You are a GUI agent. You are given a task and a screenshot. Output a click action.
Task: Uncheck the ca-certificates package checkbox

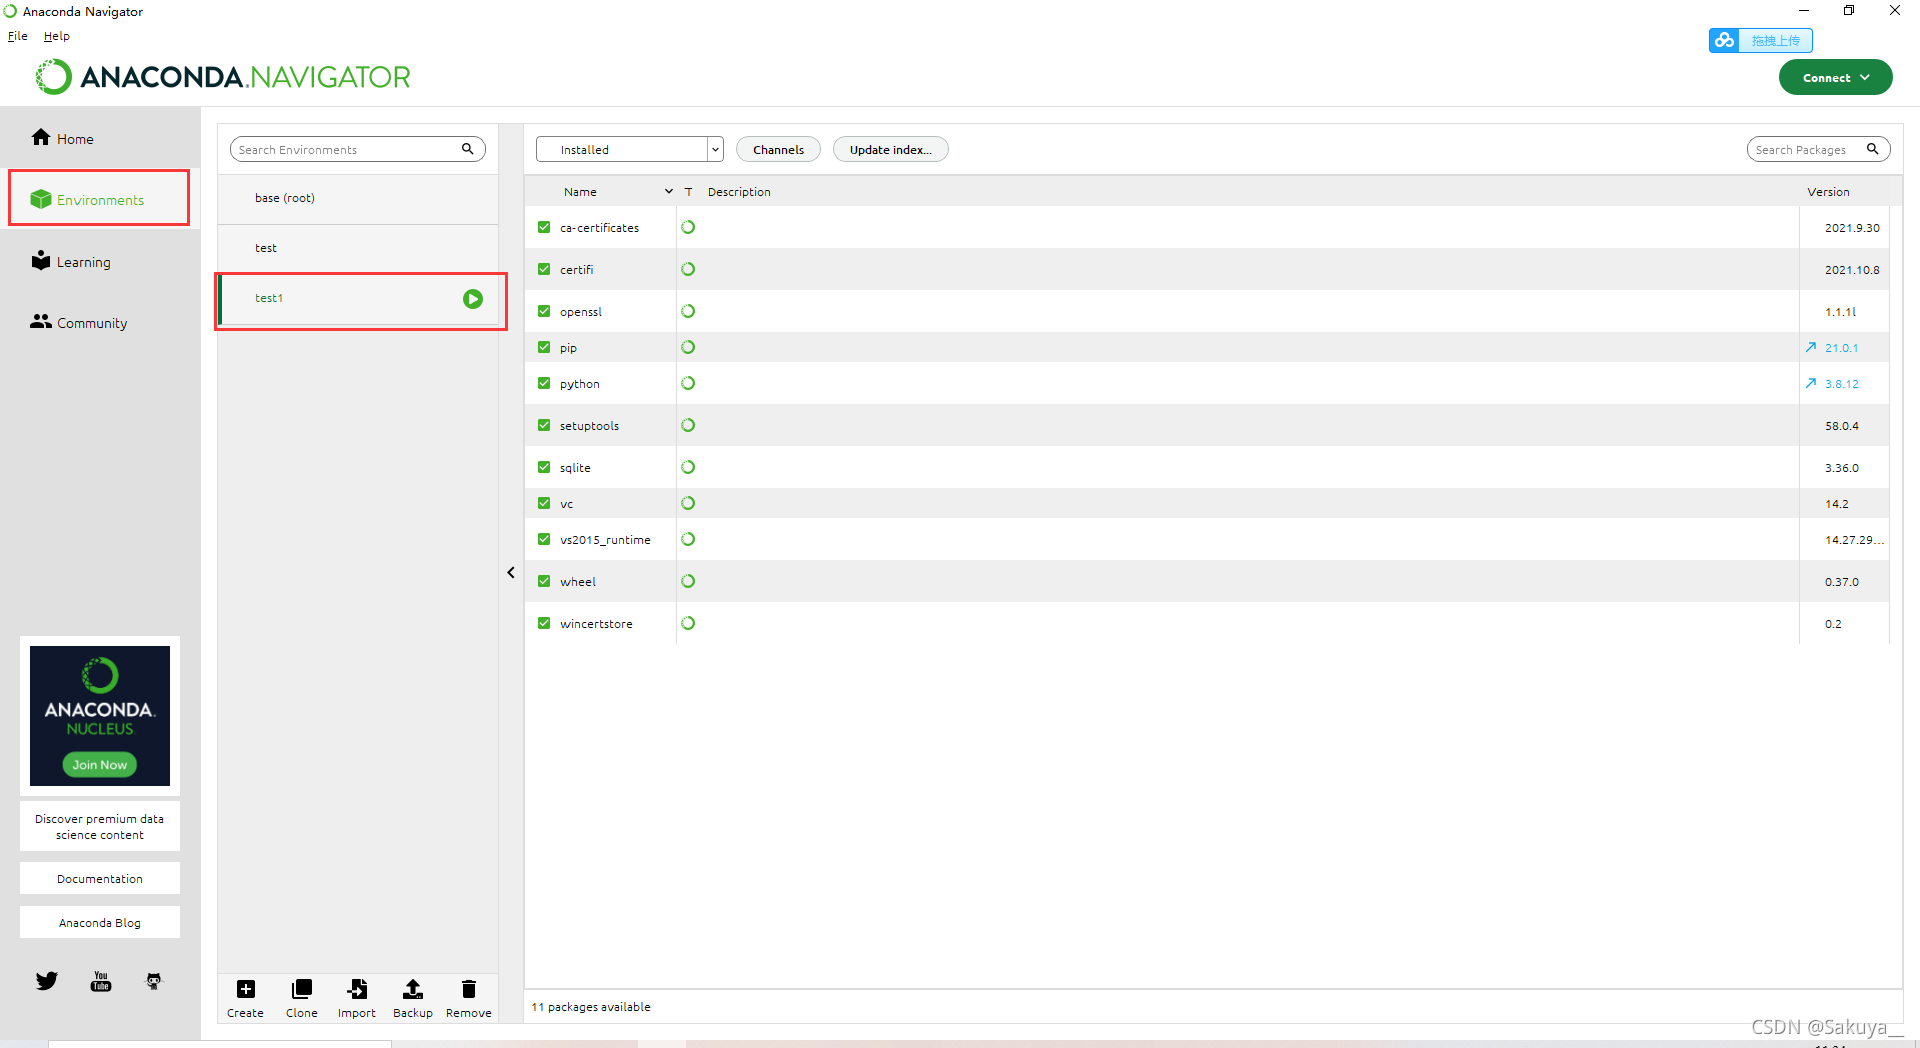coord(544,227)
